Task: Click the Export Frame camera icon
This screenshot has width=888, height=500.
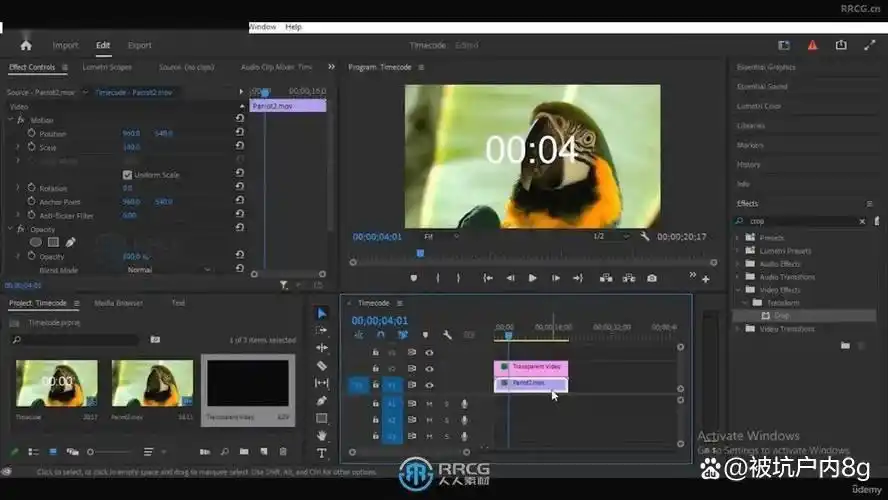Action: click(652, 278)
